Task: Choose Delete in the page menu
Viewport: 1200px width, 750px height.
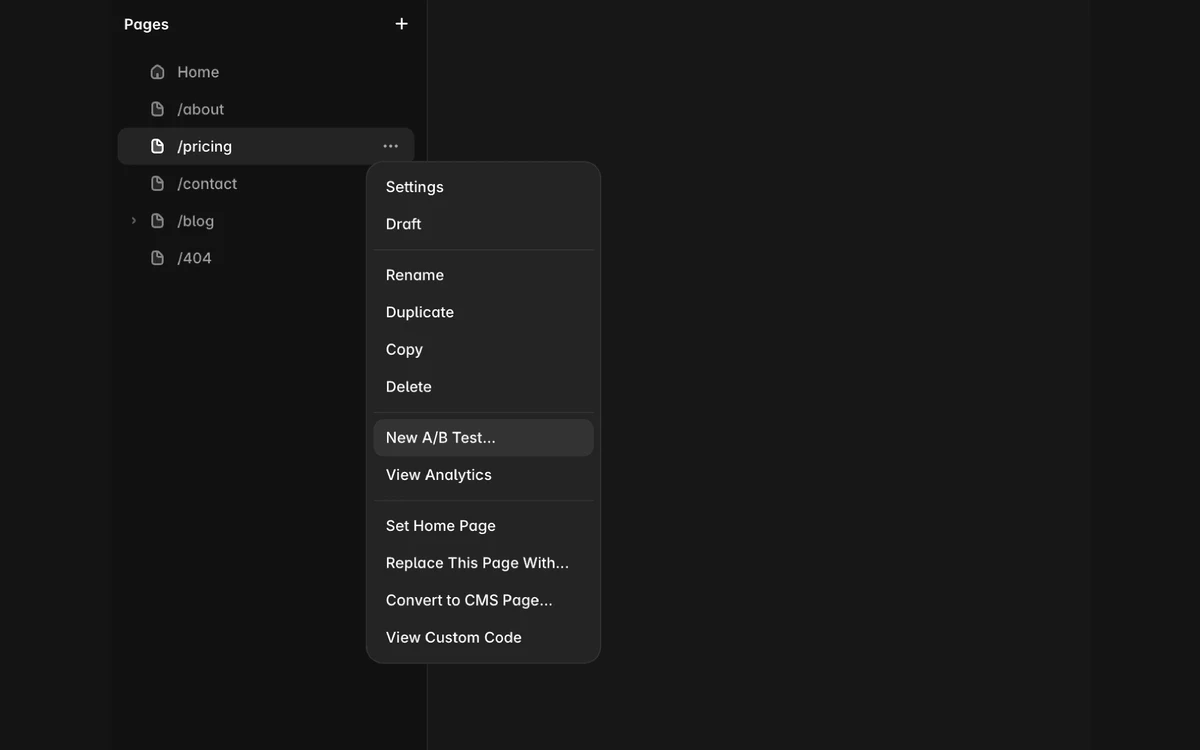Action: (x=483, y=386)
